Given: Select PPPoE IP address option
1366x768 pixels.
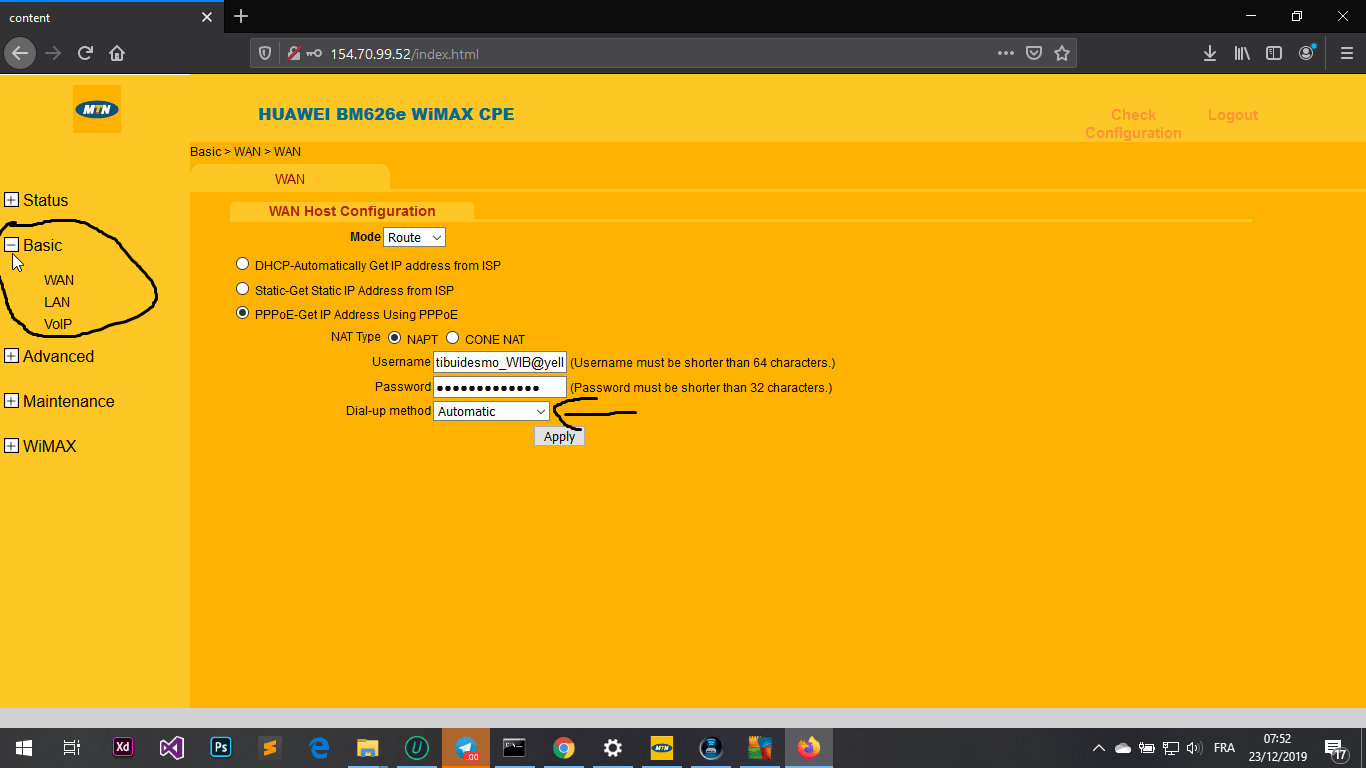Looking at the screenshot, I should (242, 313).
